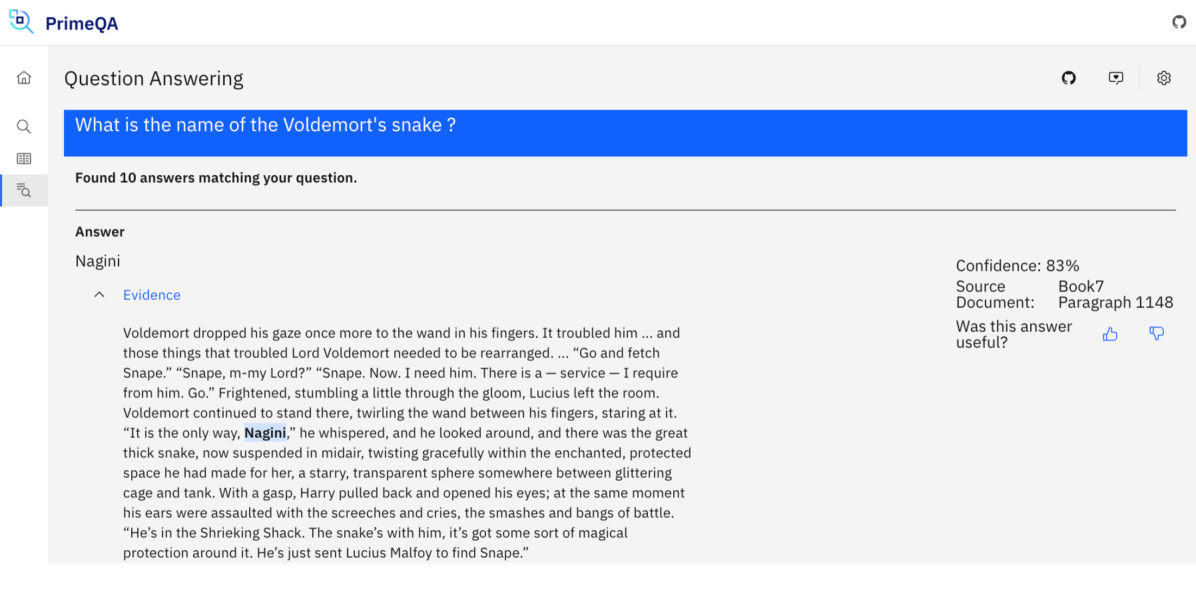Open the Home page from the sidebar
Screen dimensions: 1196x594
pos(24,78)
